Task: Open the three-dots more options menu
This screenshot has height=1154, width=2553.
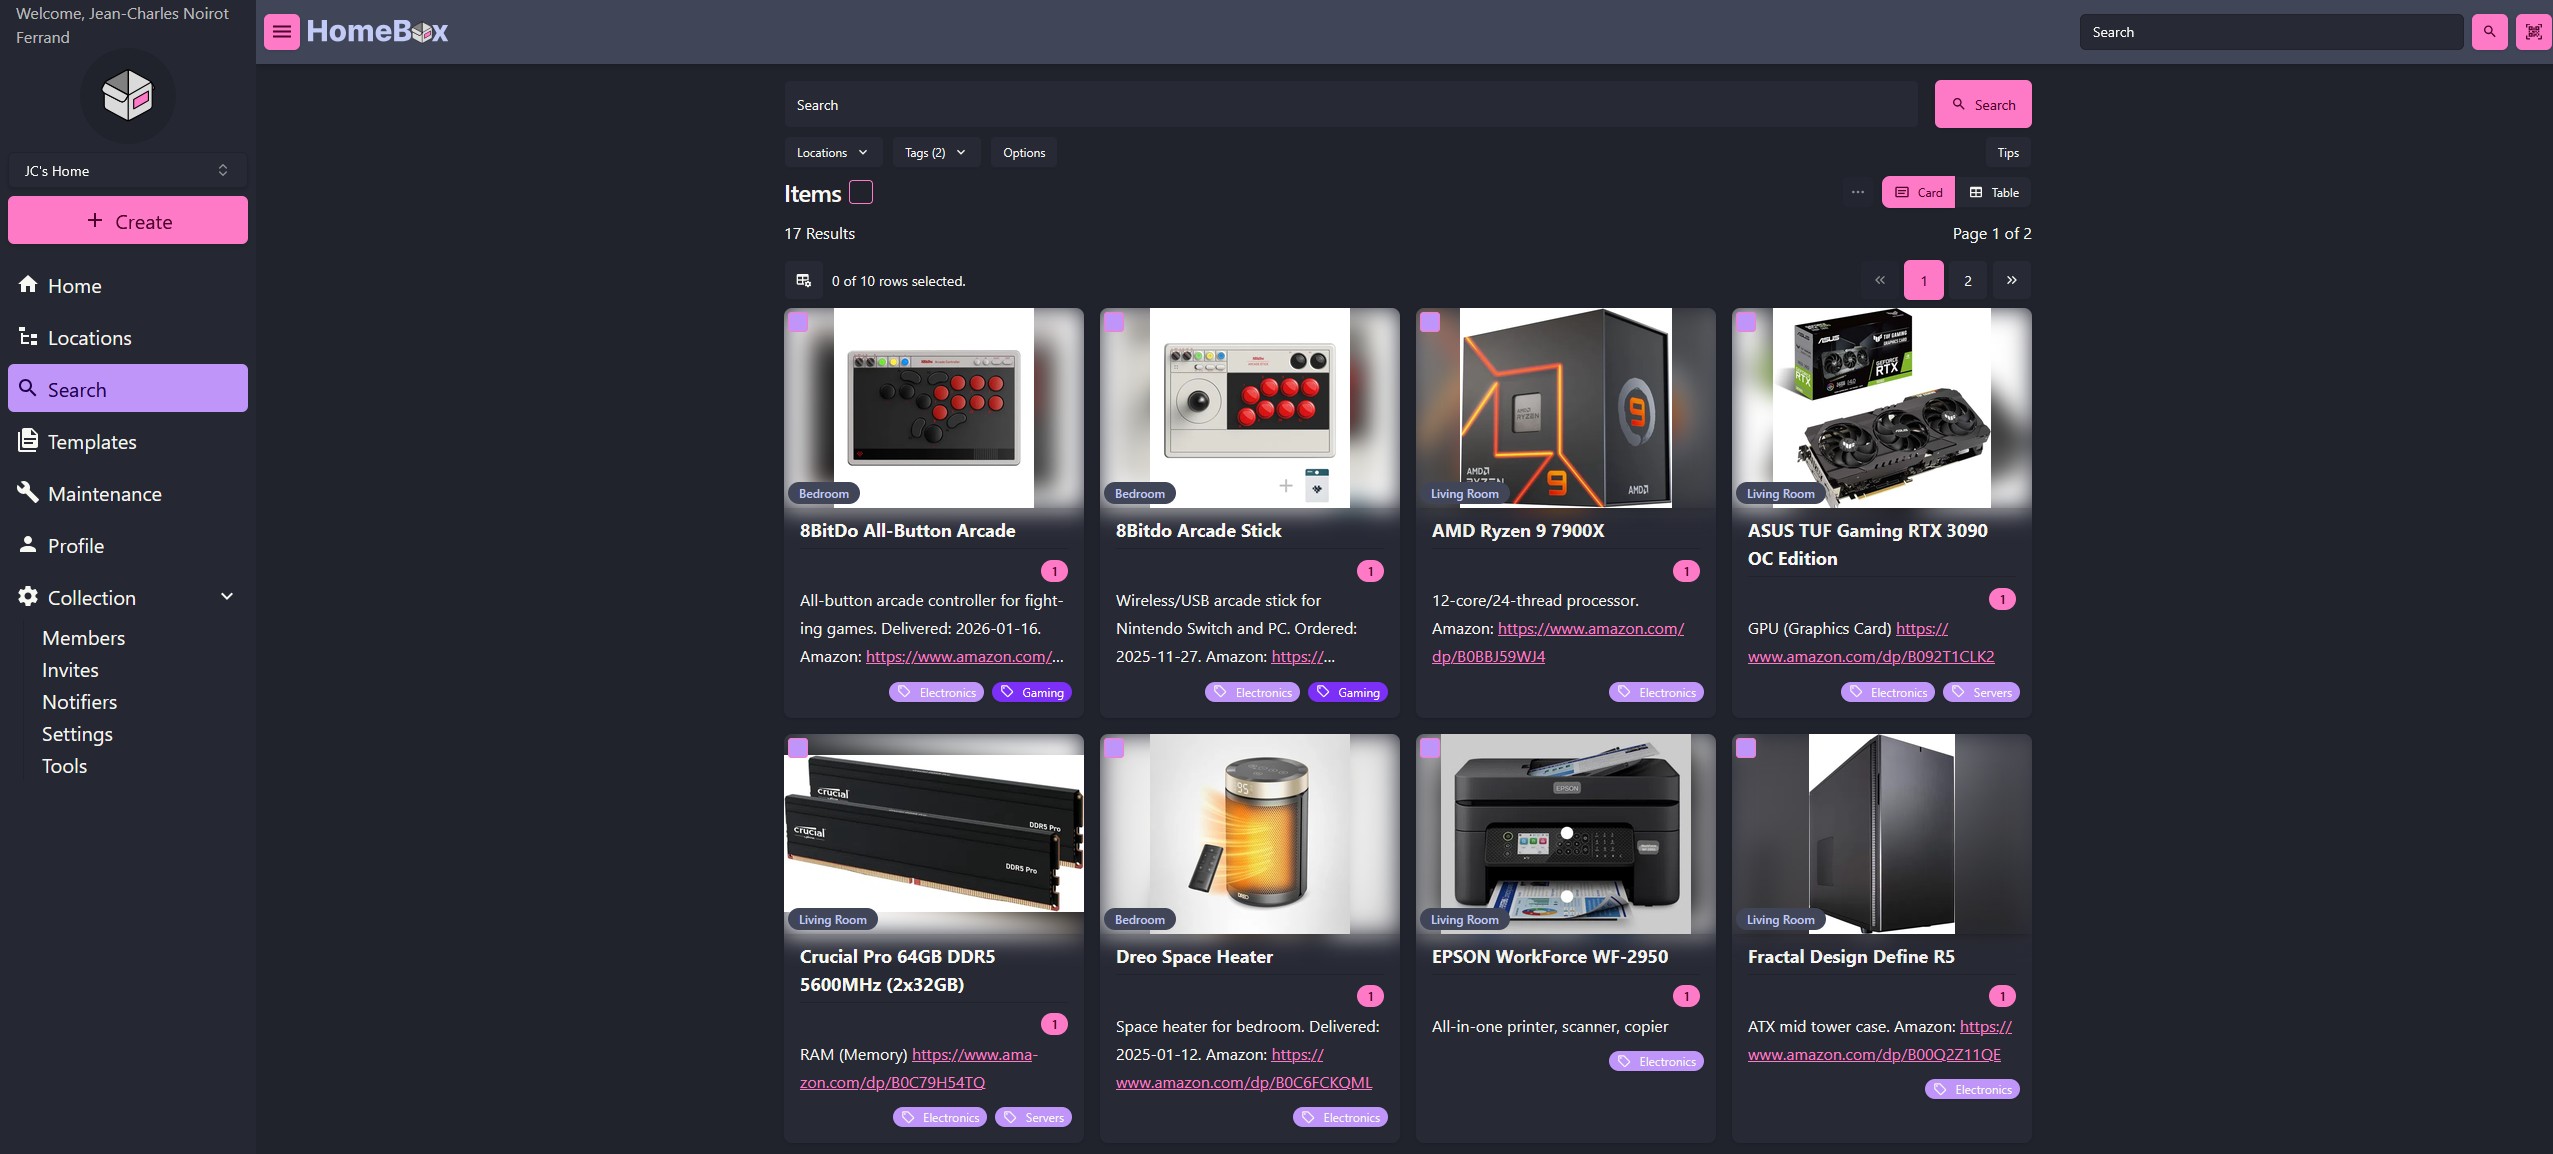Action: [x=1858, y=192]
